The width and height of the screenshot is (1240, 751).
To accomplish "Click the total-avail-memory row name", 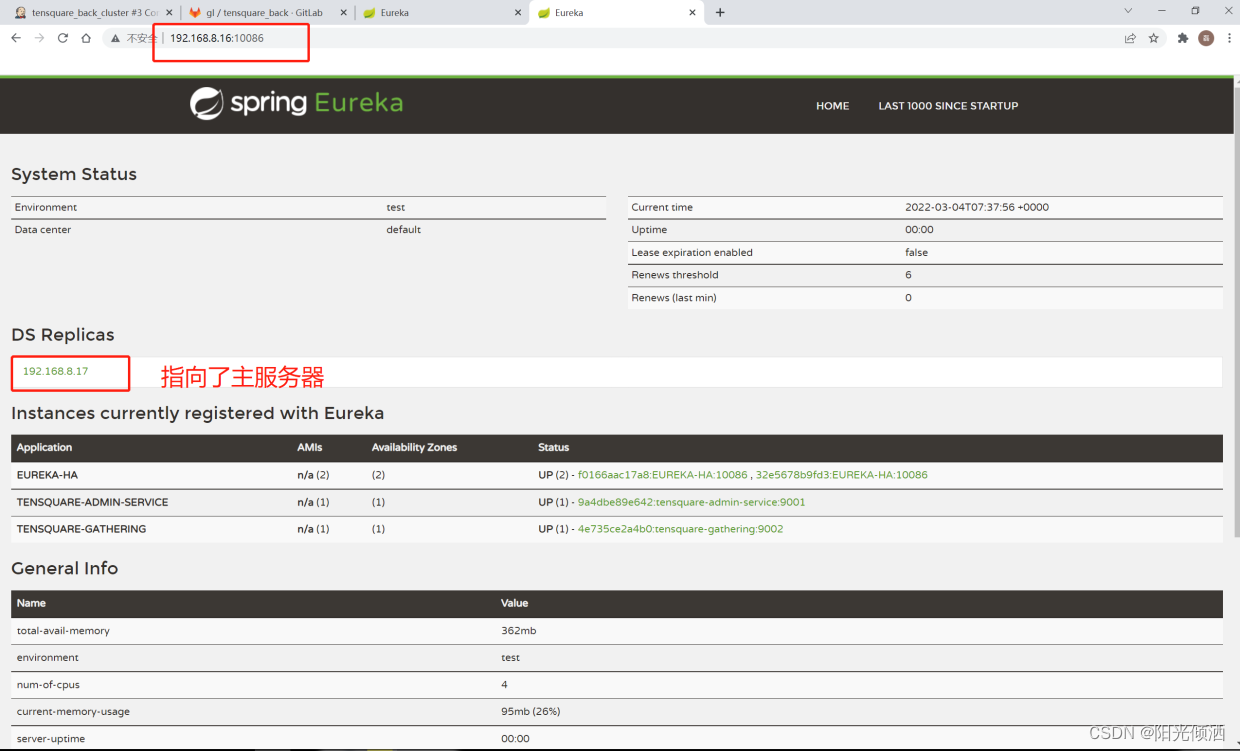I will click(63, 631).
